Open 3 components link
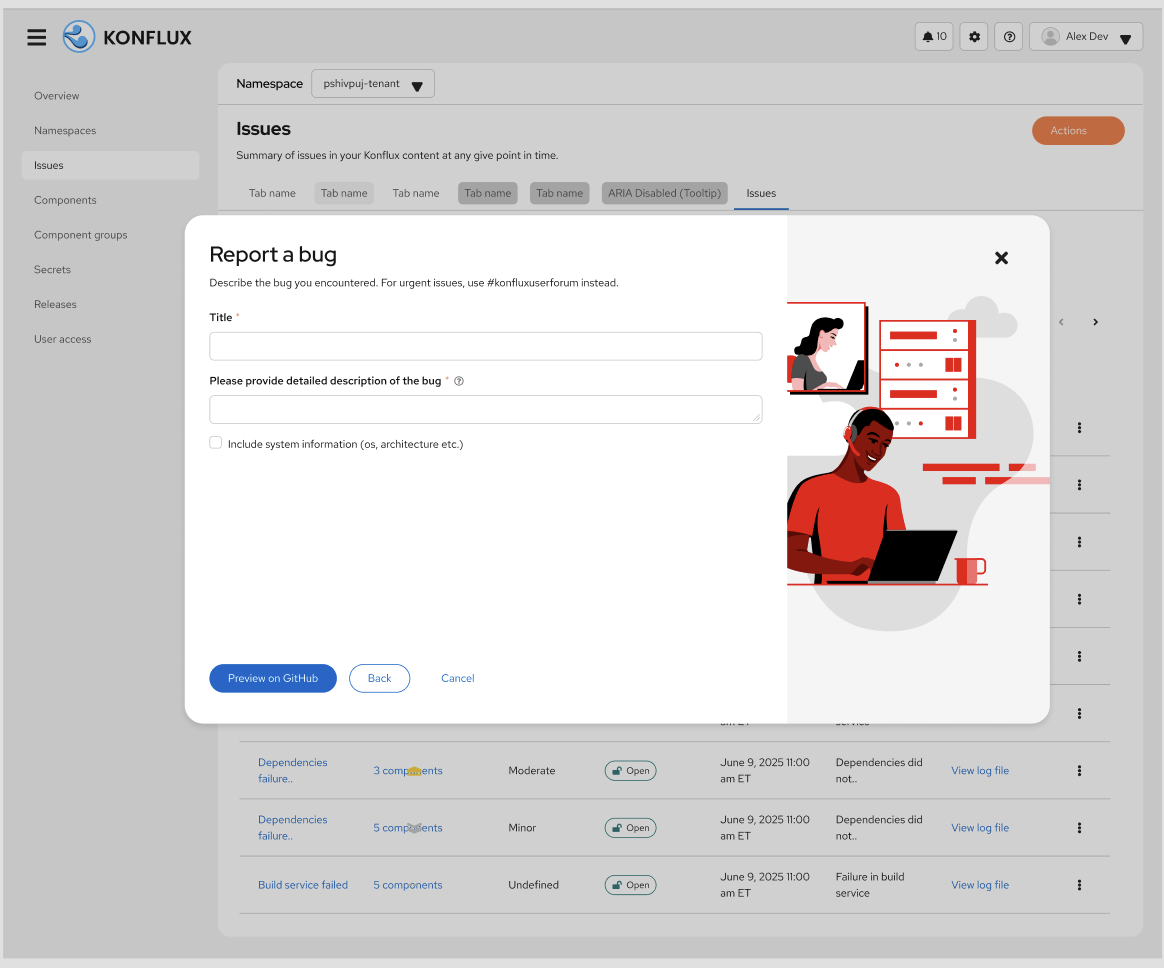1164x968 pixels. (408, 771)
